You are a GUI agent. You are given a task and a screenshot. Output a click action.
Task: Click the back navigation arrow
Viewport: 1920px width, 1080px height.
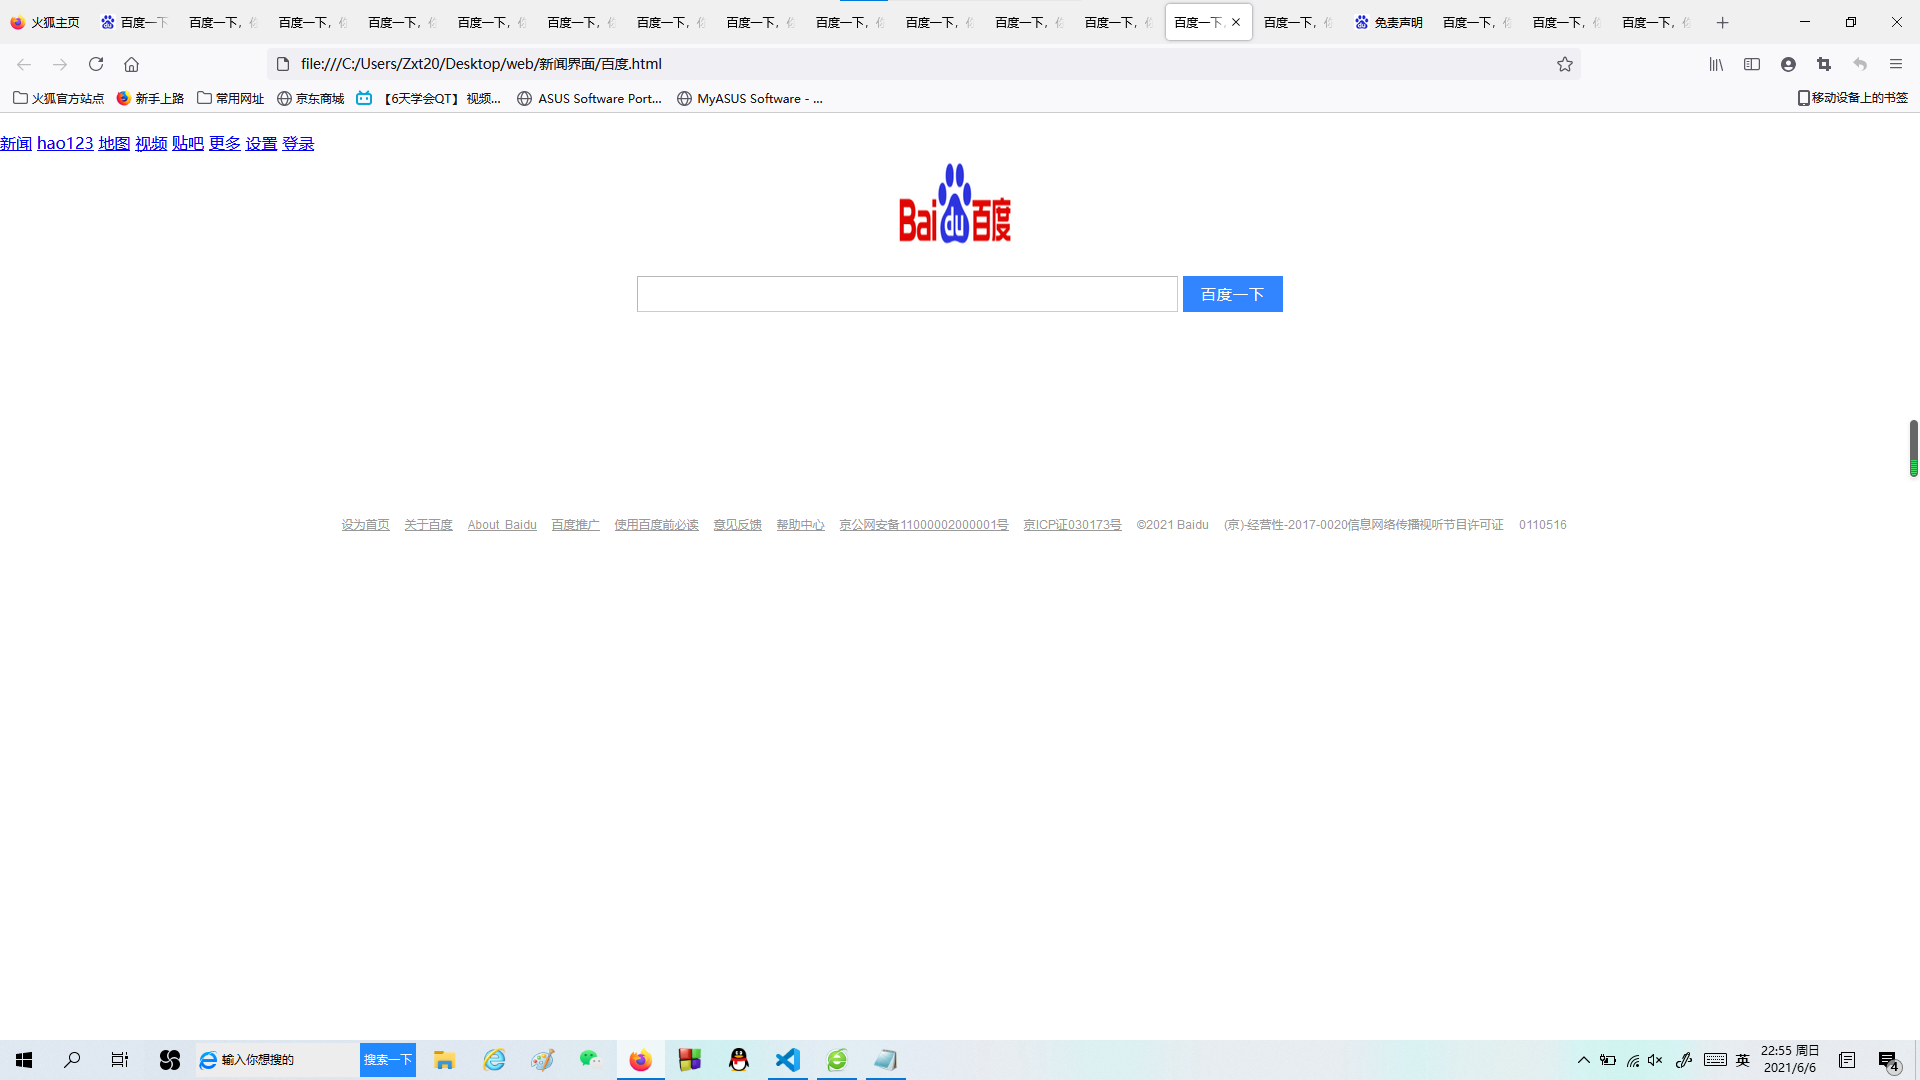point(24,64)
